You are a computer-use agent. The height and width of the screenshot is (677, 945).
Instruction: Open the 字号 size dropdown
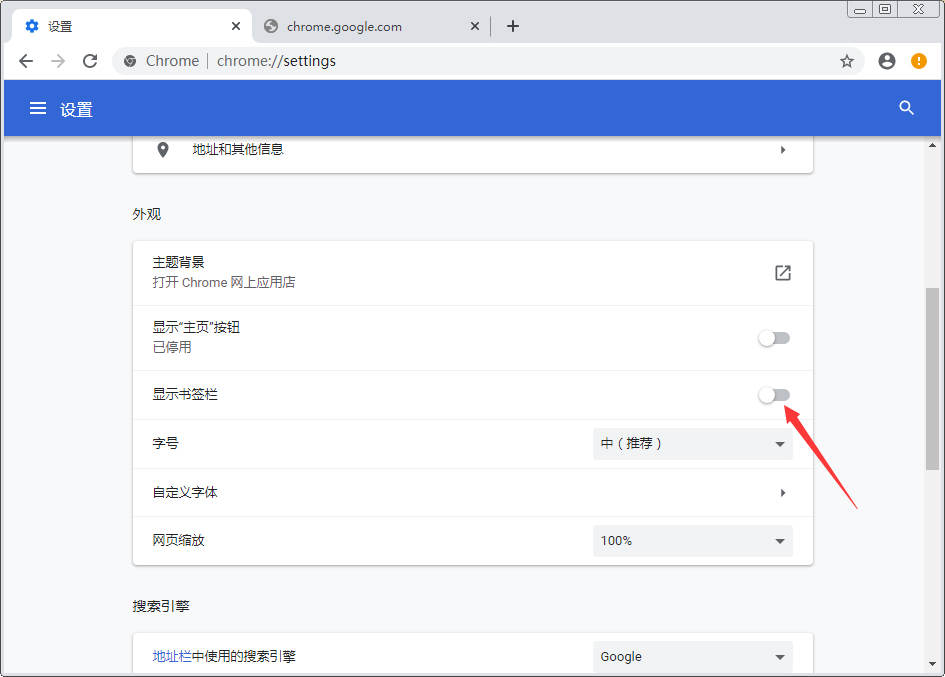click(x=692, y=443)
